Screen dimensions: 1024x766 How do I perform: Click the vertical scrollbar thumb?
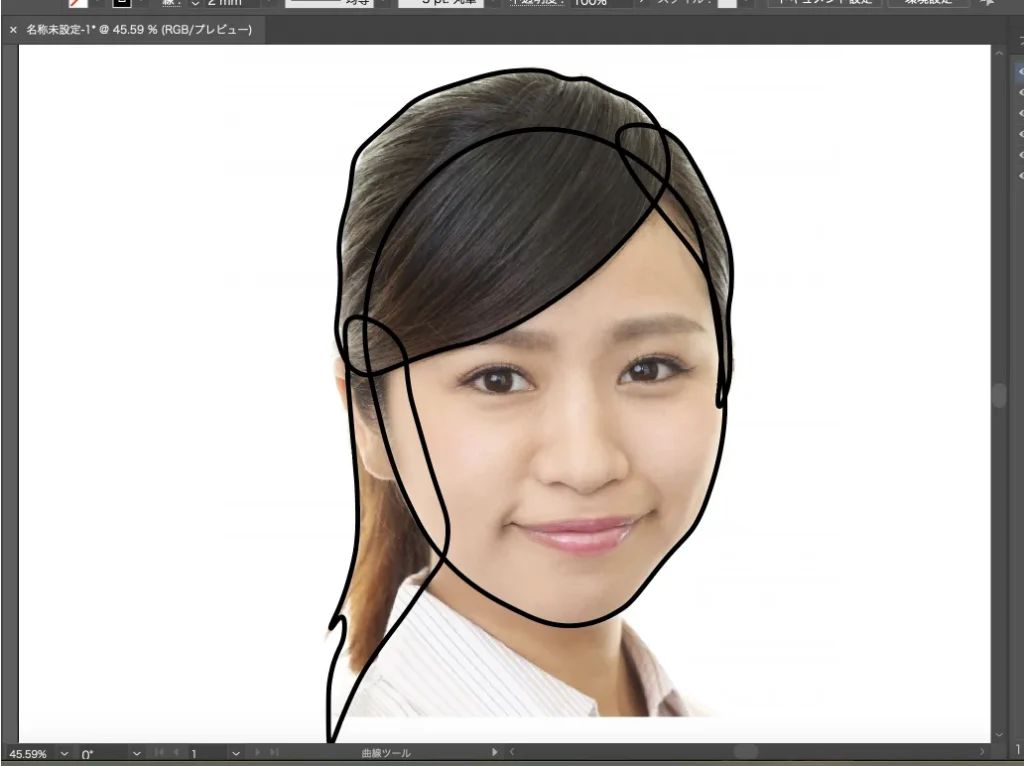999,395
